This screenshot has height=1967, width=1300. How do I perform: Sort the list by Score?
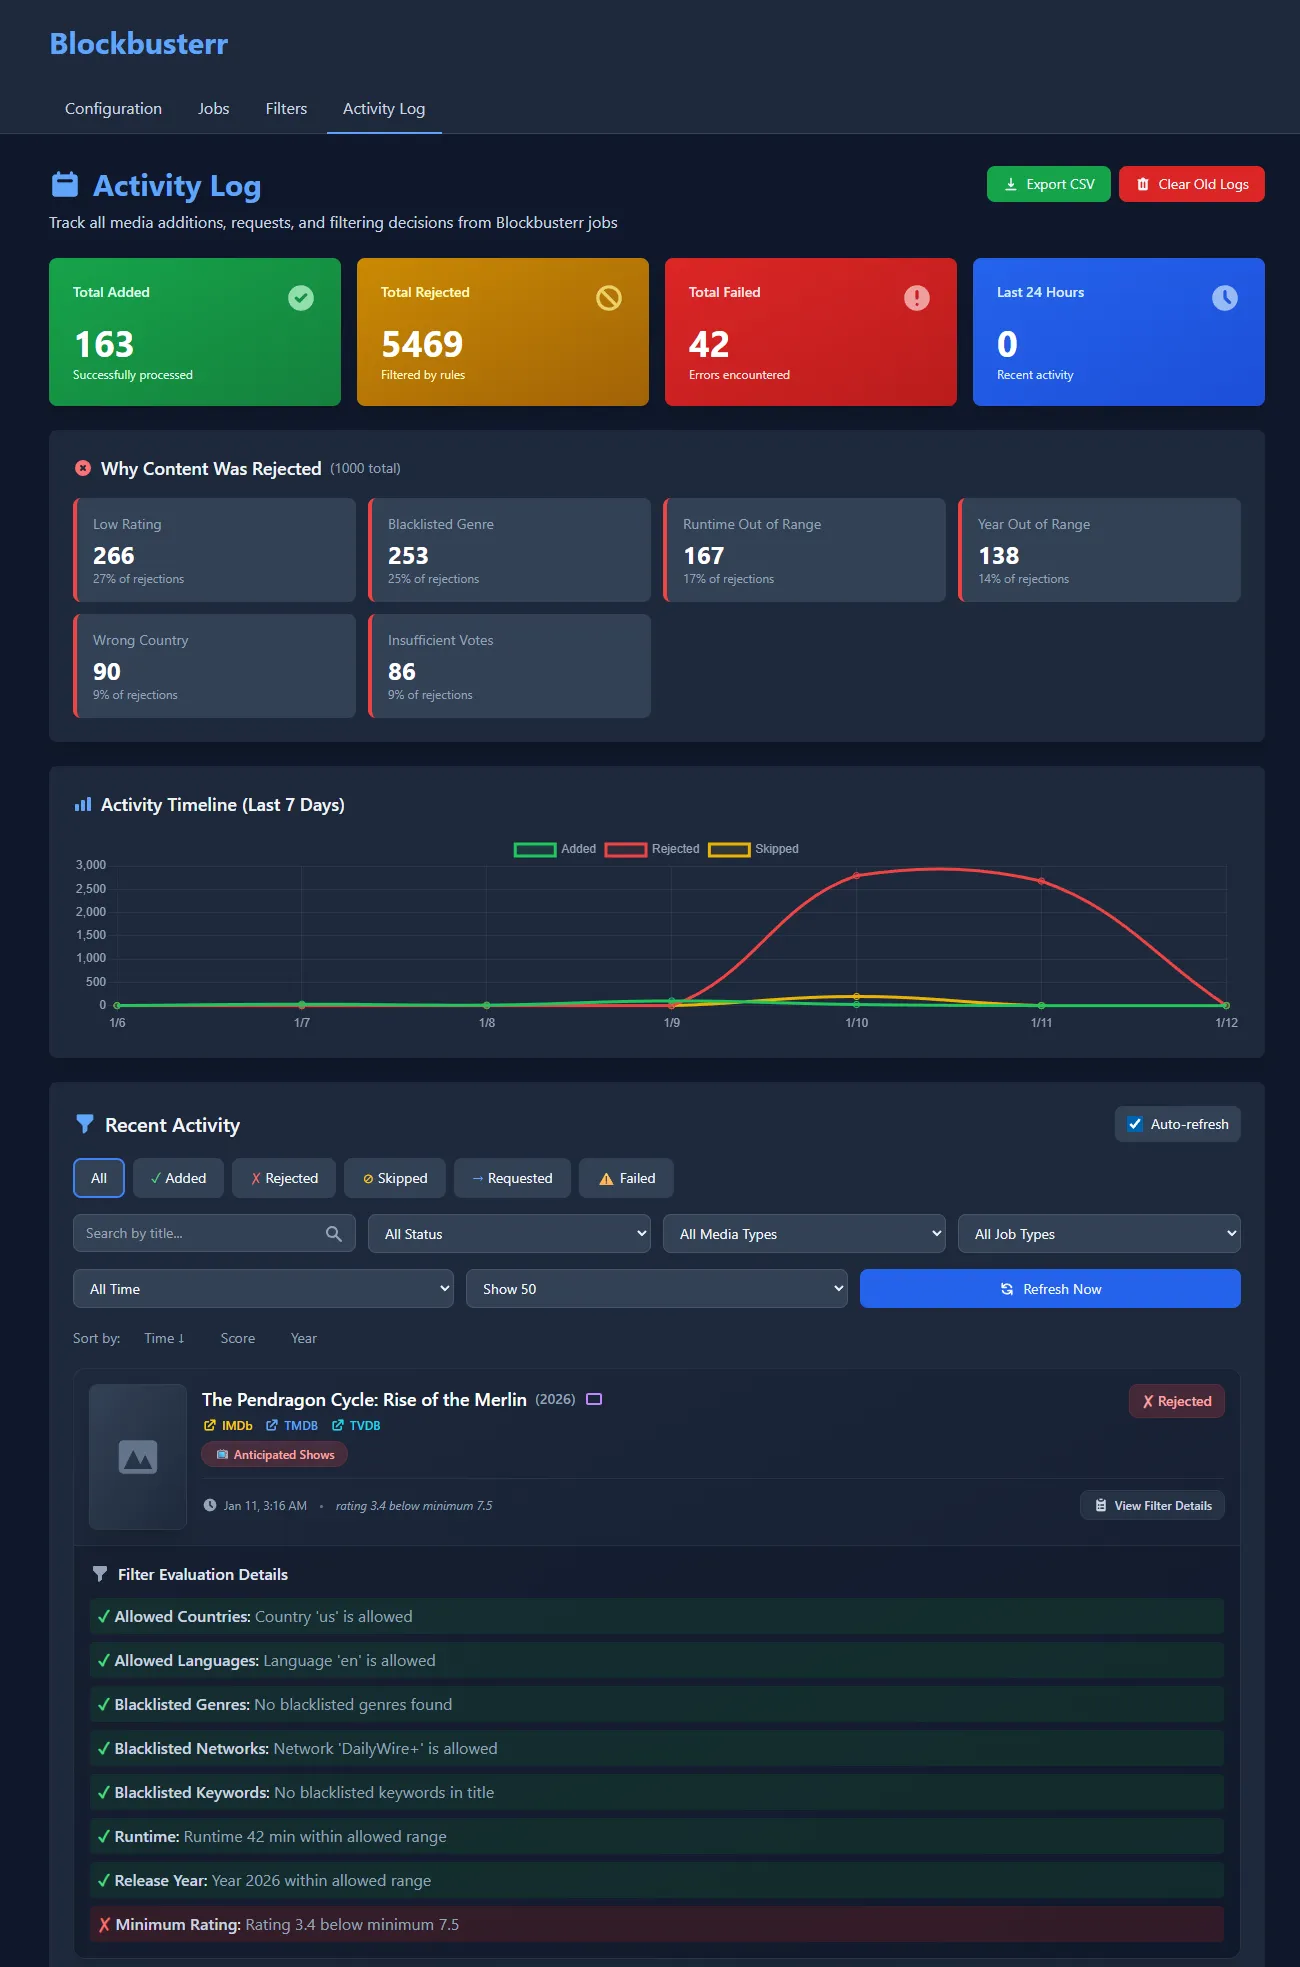point(238,1338)
